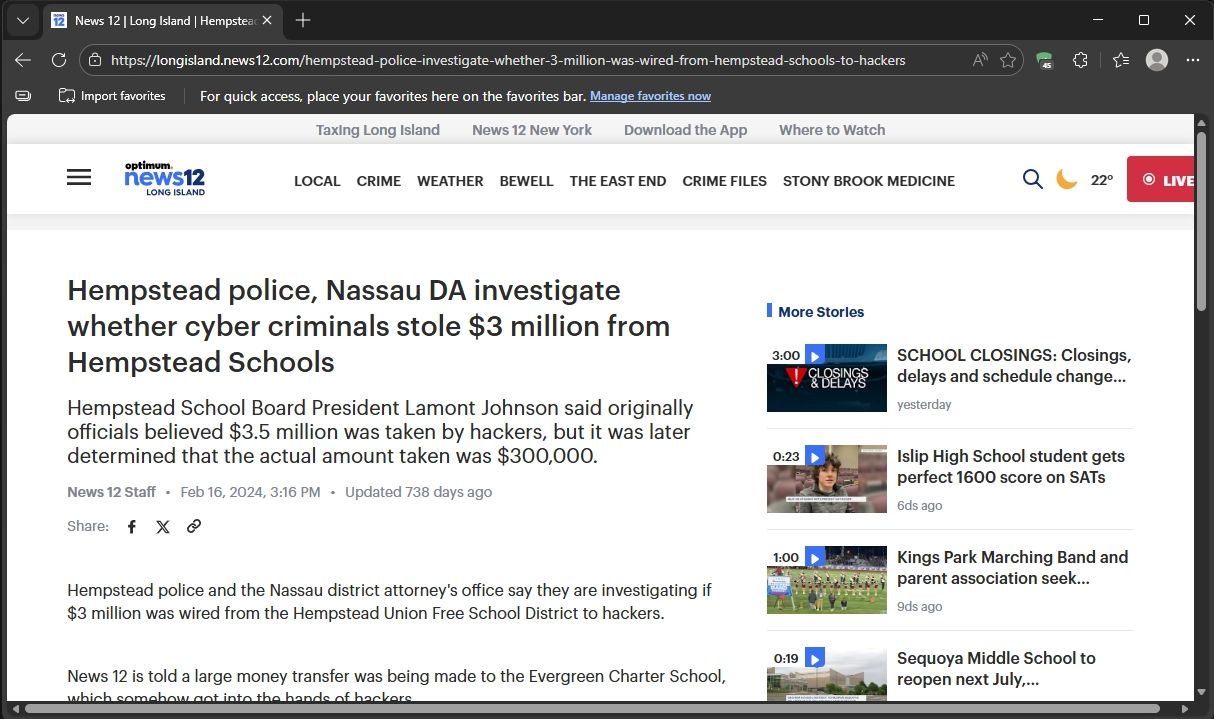Open a new browser tab
The width and height of the screenshot is (1214, 719).
point(303,20)
